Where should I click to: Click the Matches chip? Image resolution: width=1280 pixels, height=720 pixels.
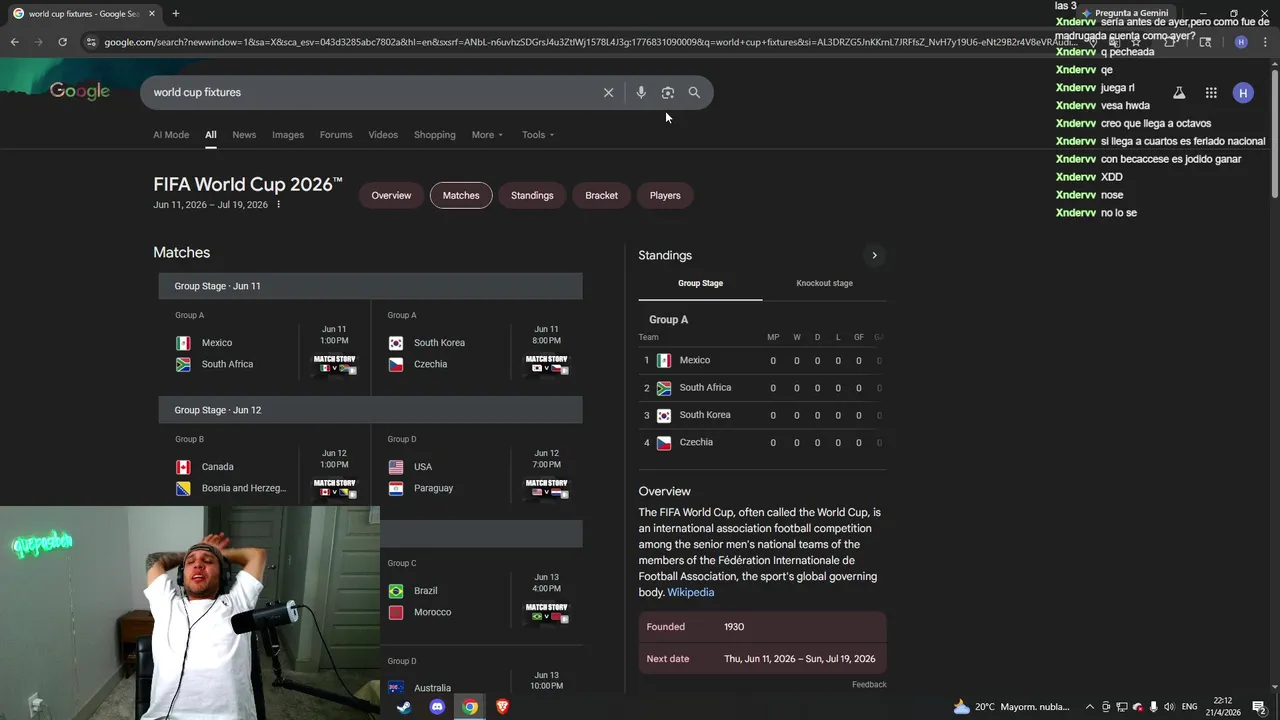[x=461, y=195]
